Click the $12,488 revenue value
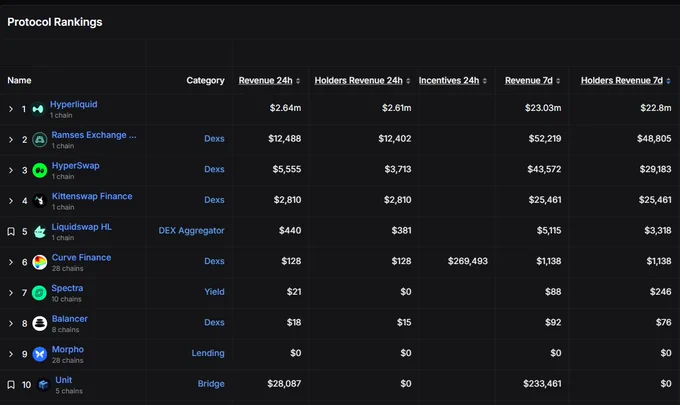 tap(284, 139)
